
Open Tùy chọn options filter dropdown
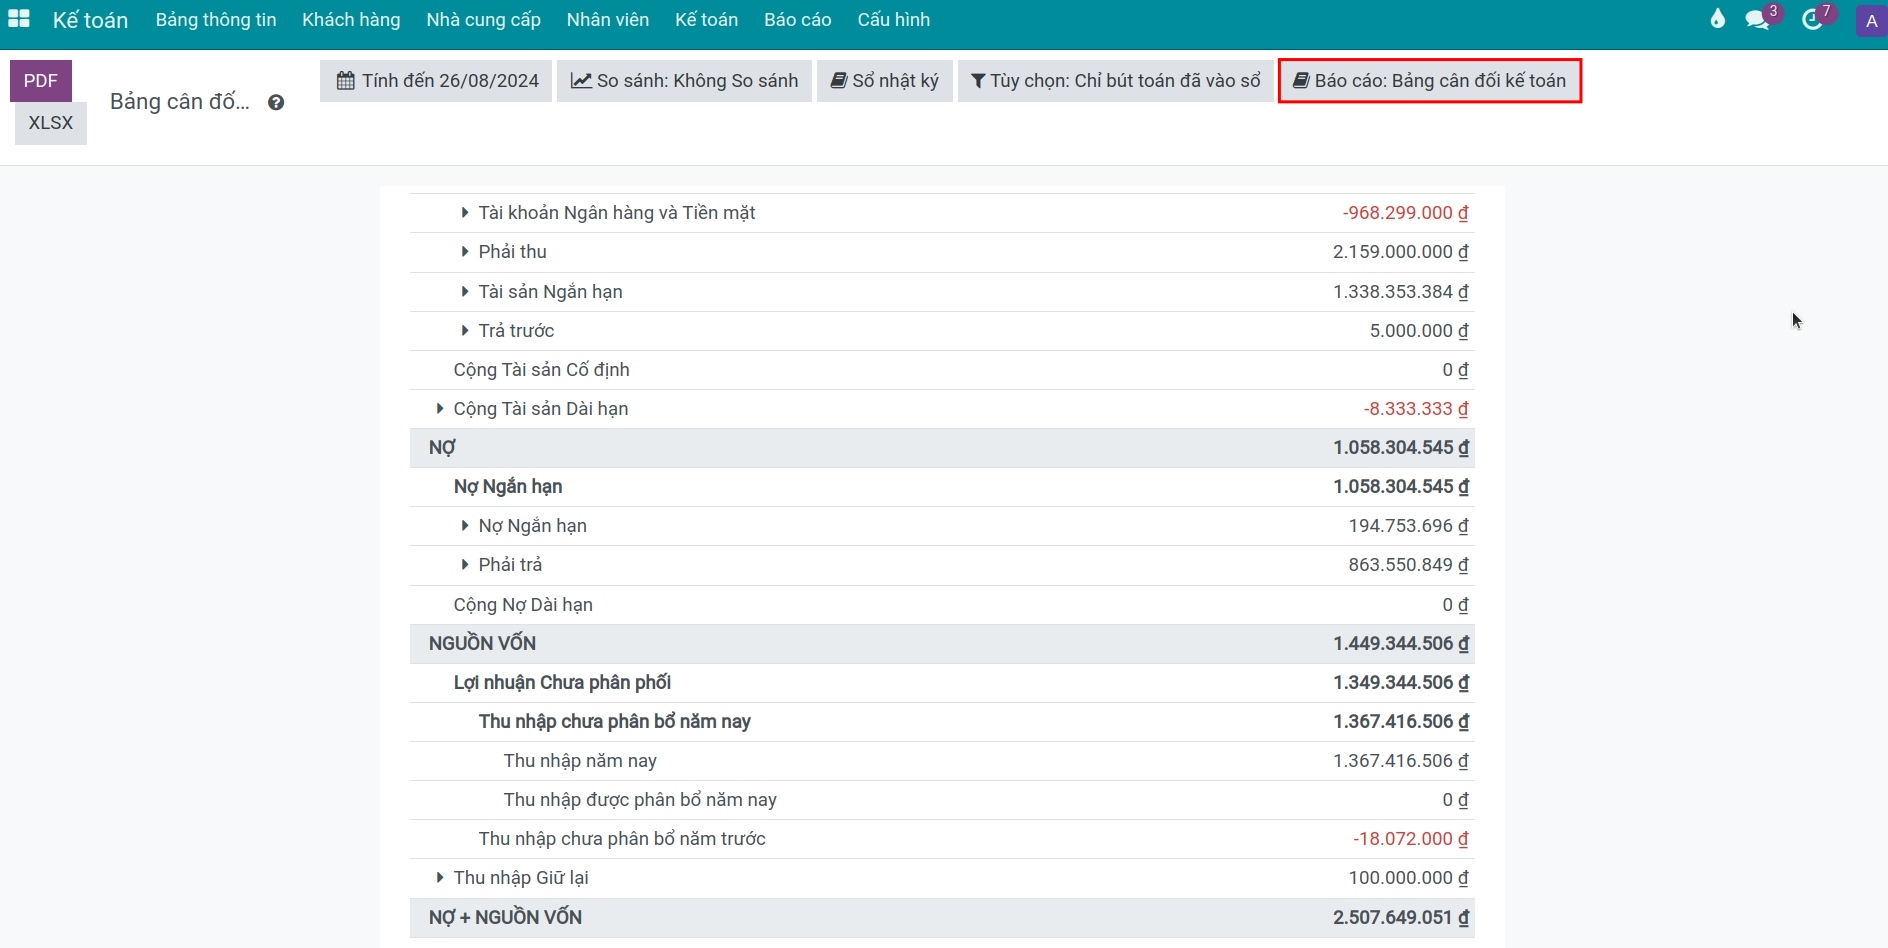[1115, 81]
